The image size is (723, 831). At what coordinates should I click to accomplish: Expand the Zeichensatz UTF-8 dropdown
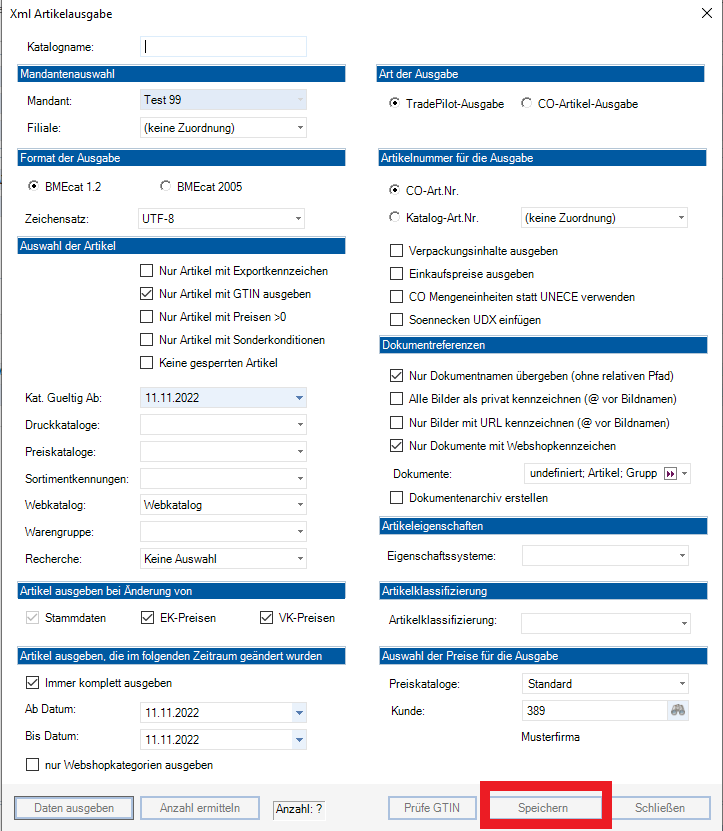tap(298, 218)
